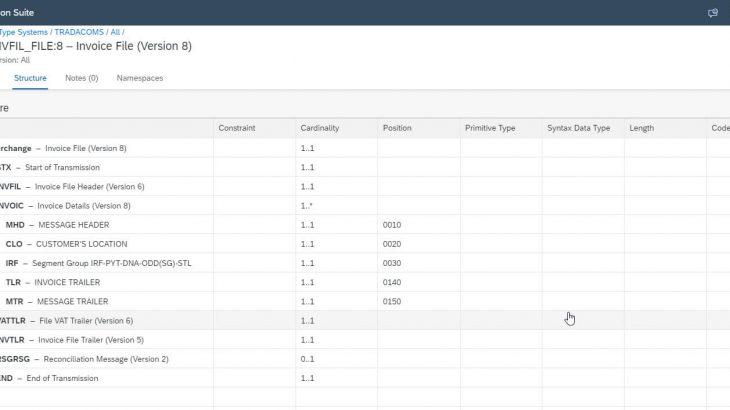Click position value 0030
Image resolution: width=730 pixels, height=410 pixels.
tap(392, 263)
